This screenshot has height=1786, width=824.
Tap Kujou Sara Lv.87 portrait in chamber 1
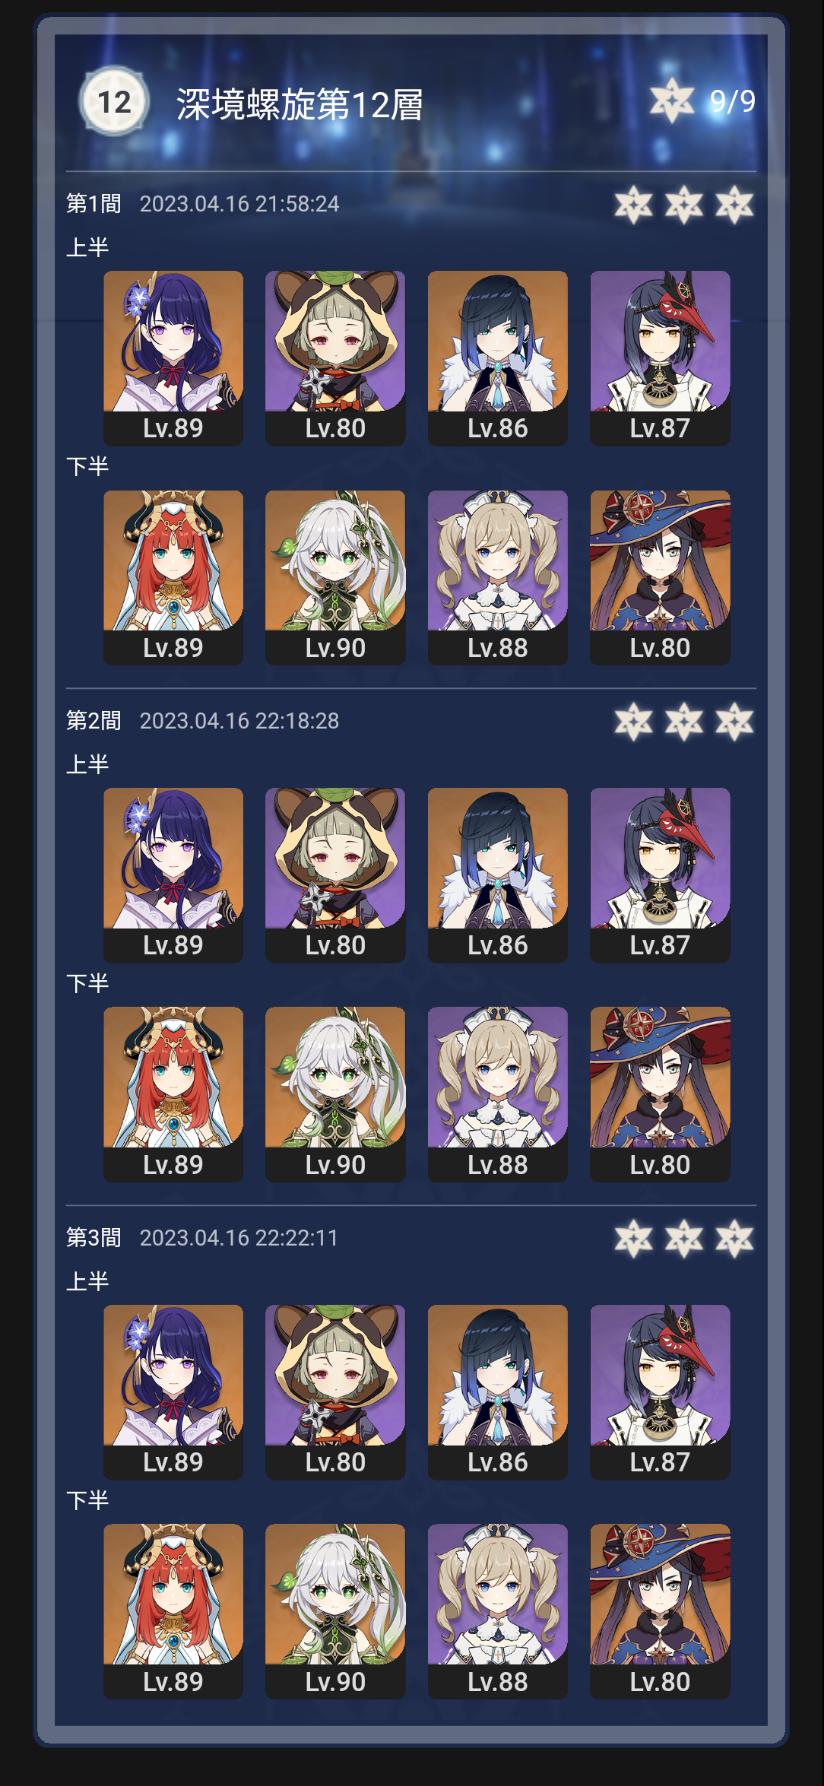tap(660, 358)
